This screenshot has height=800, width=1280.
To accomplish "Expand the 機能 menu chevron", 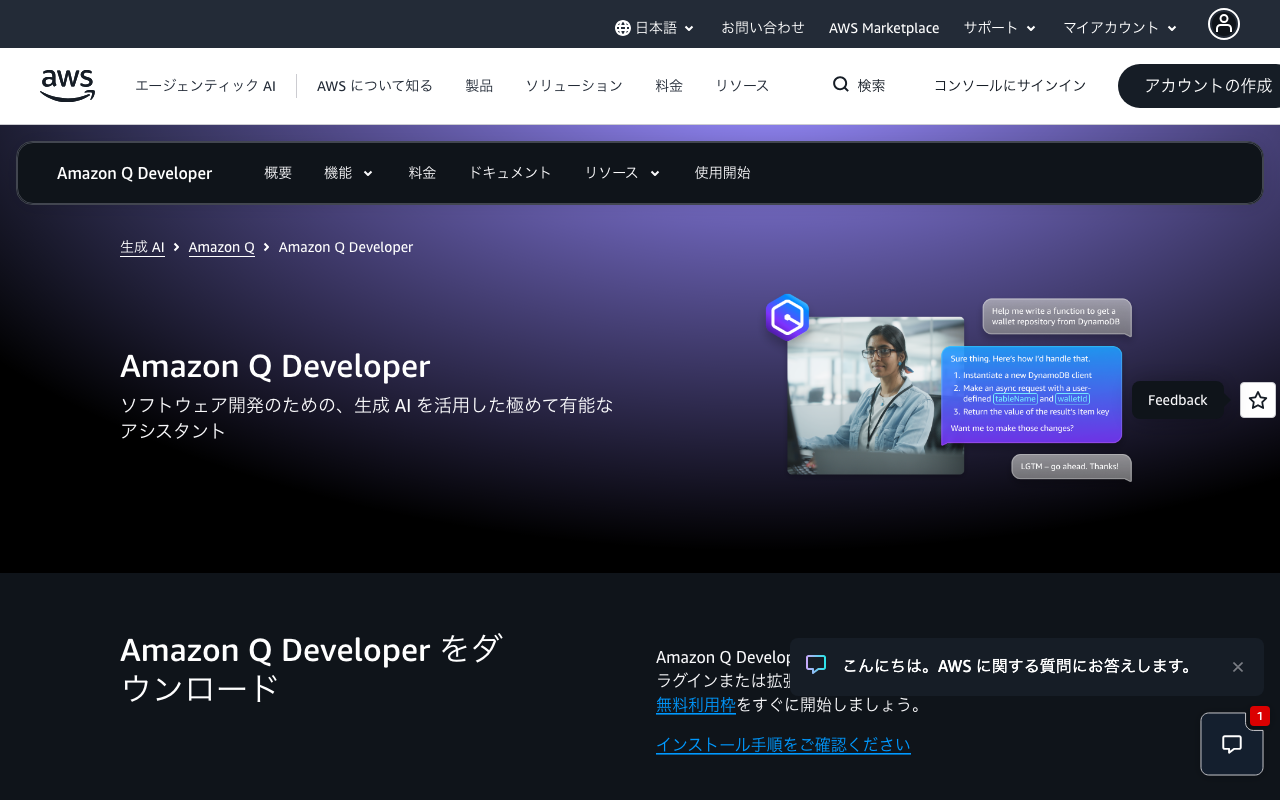I will pyautogui.click(x=368, y=174).
